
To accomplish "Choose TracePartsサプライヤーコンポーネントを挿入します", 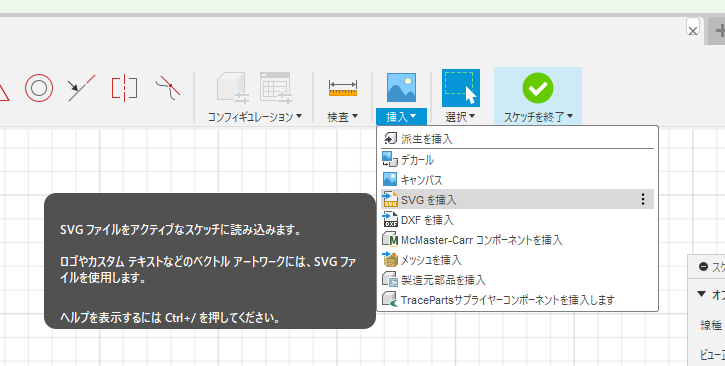I will [x=517, y=299].
